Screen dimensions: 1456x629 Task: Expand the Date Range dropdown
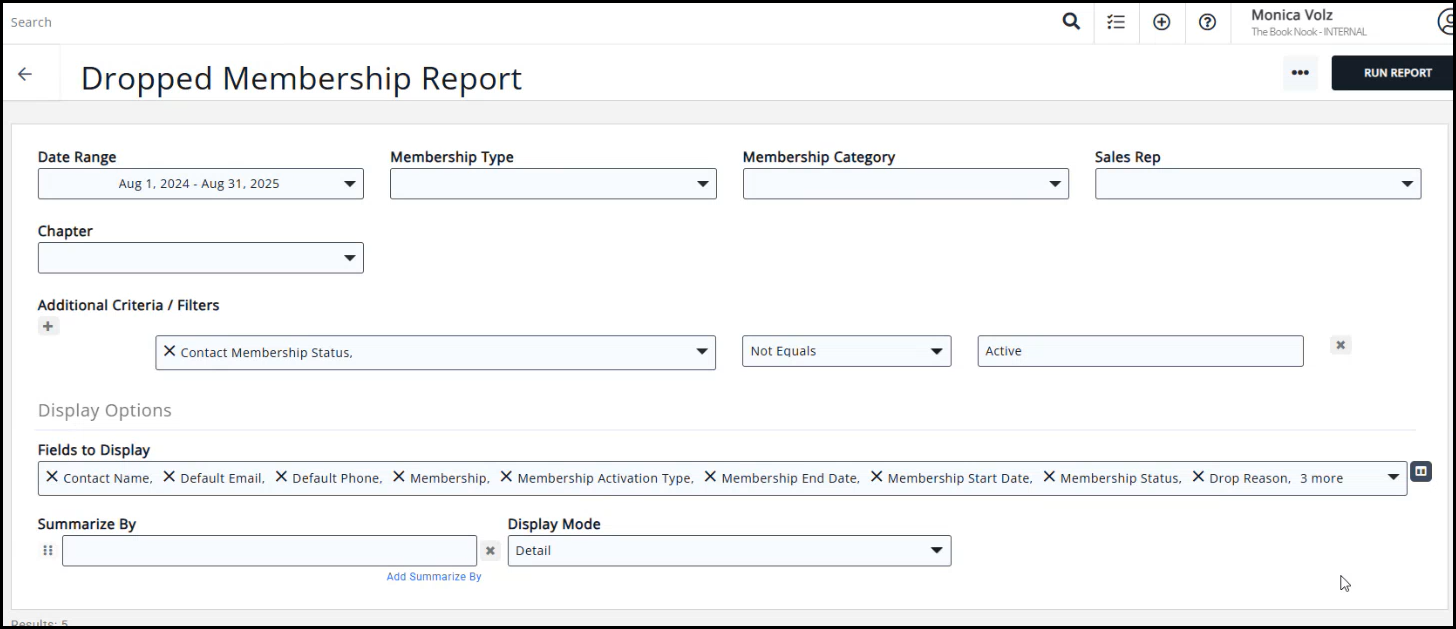coord(349,184)
